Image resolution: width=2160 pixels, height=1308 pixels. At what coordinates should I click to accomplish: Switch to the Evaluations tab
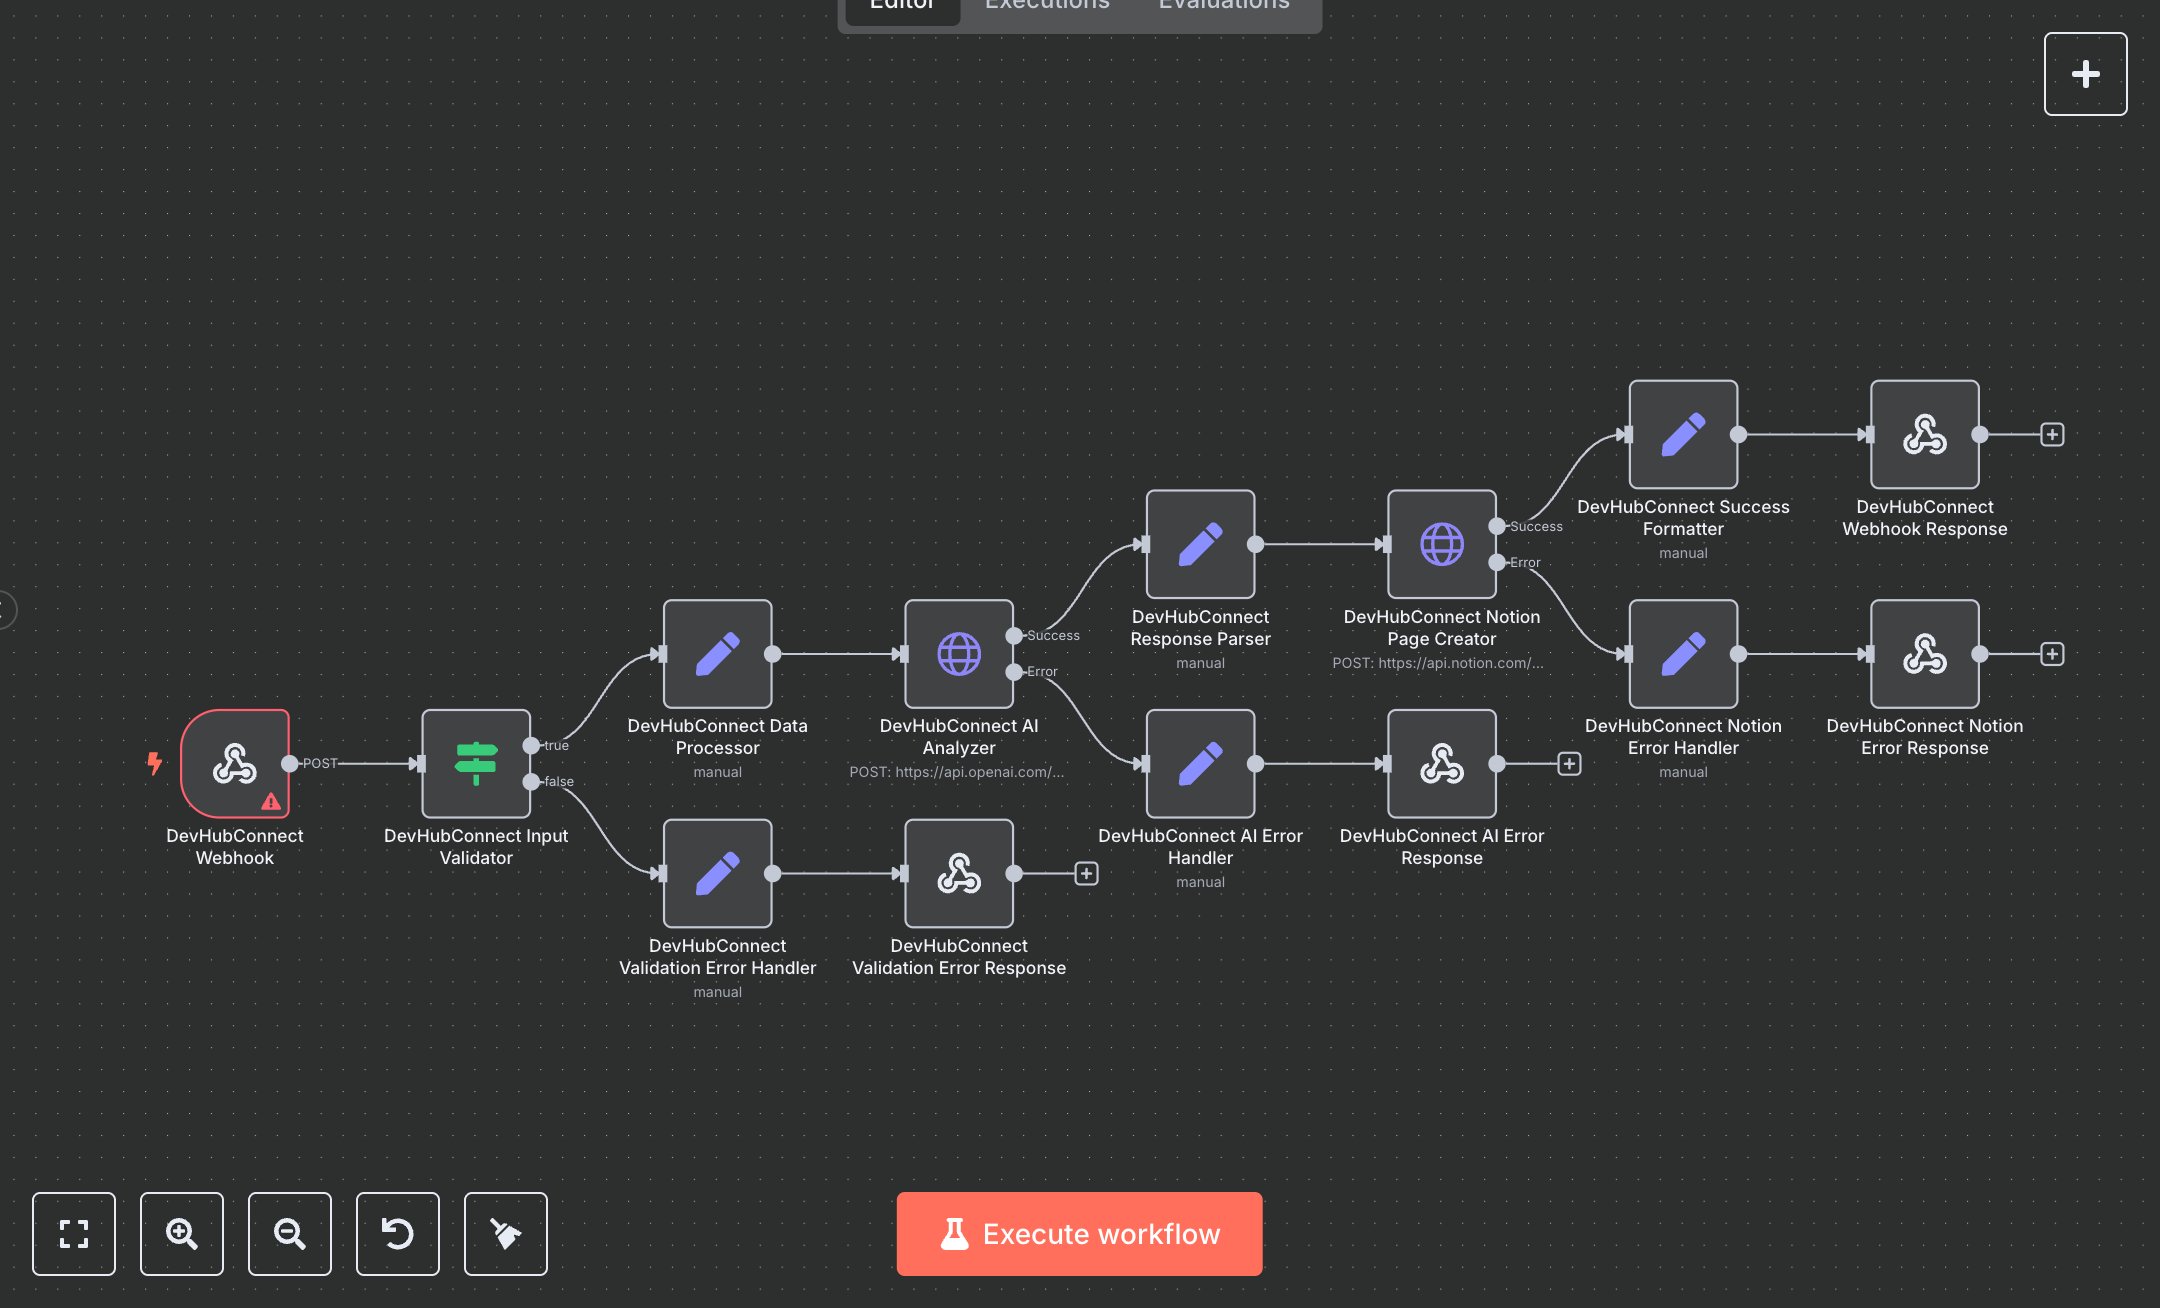point(1222,6)
